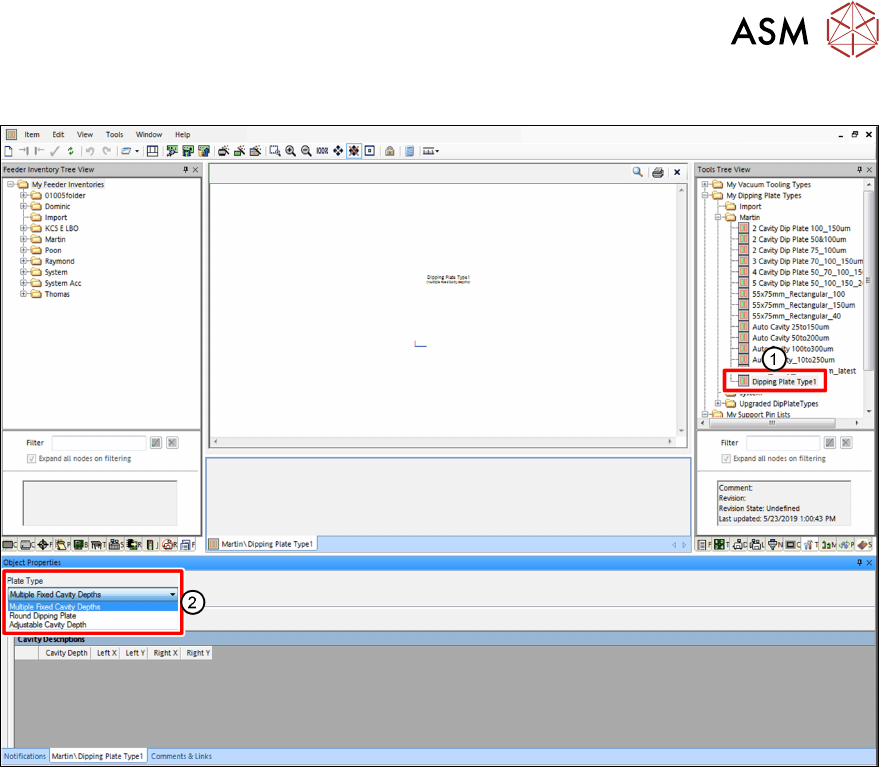Collapse My Dipping Plate Types node
The height and width of the screenshot is (767, 879).
click(x=705, y=195)
